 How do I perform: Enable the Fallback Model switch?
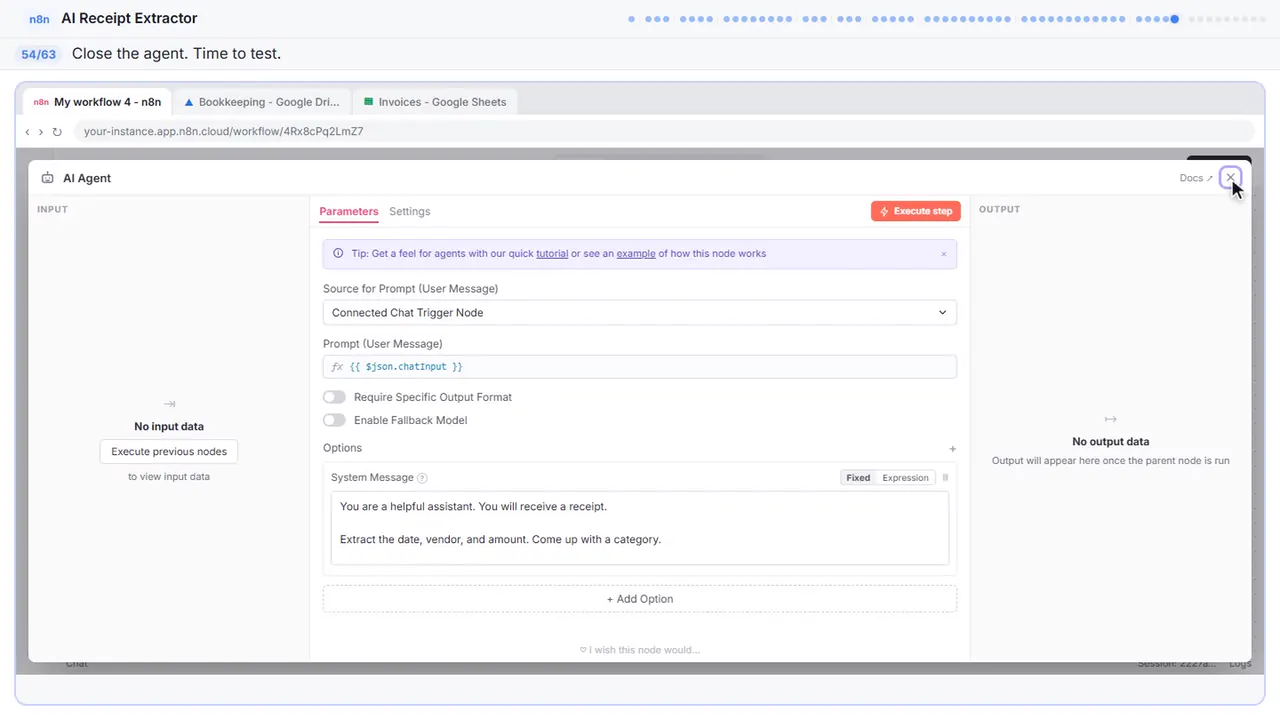click(334, 420)
